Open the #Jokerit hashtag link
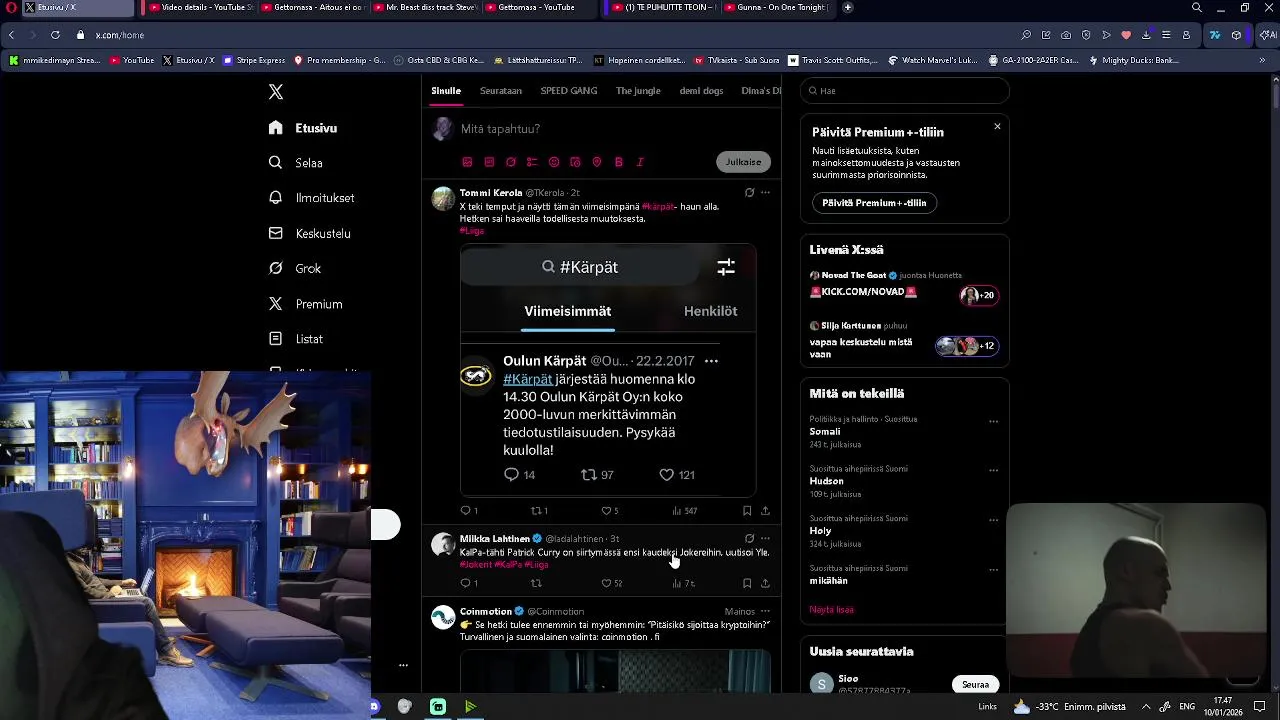 (x=476, y=565)
